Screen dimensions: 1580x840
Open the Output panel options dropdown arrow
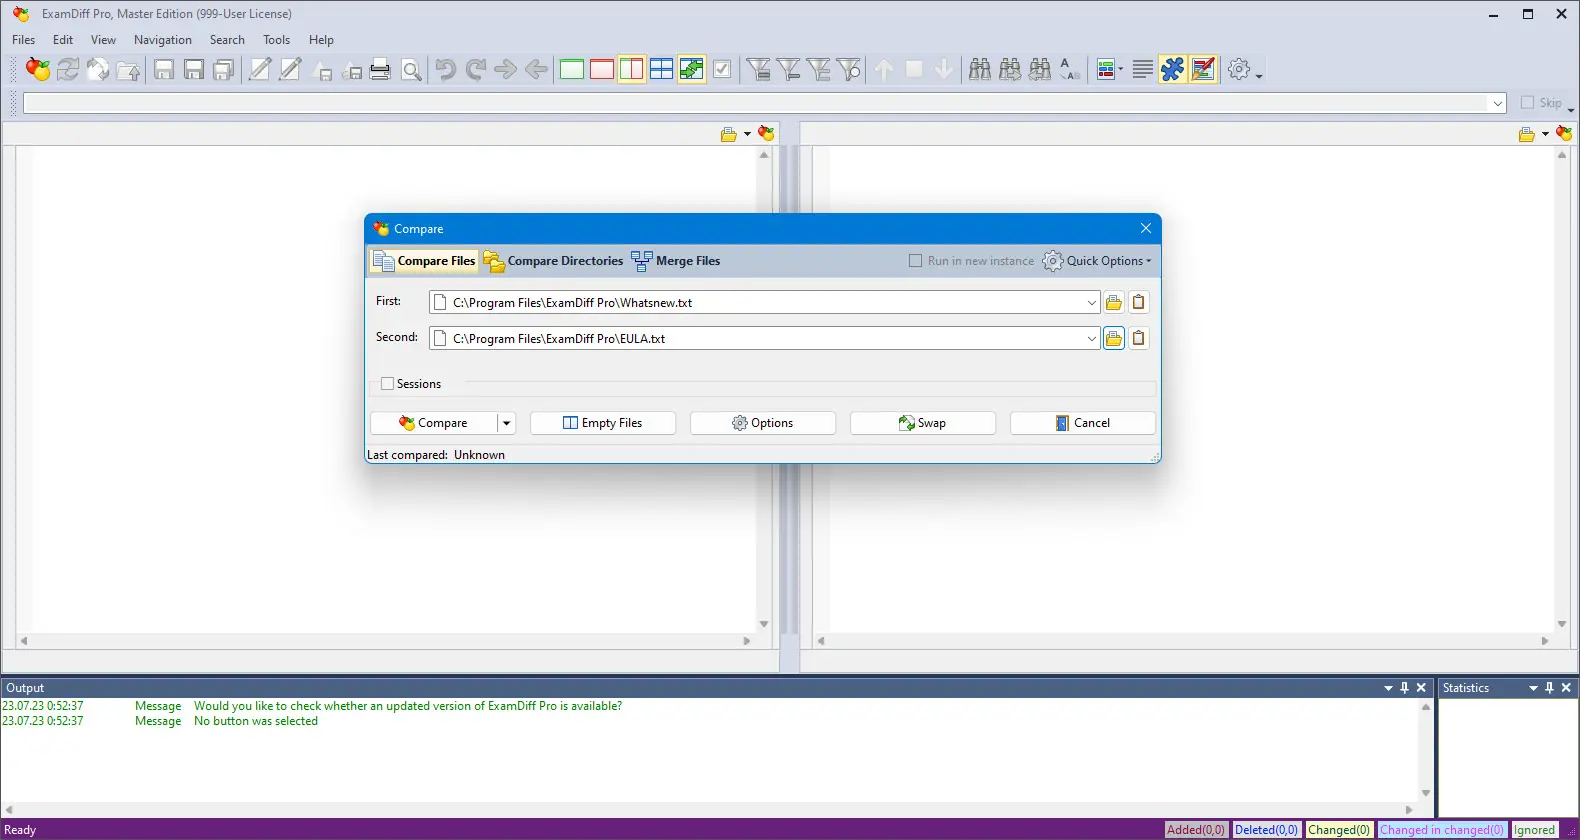point(1388,688)
